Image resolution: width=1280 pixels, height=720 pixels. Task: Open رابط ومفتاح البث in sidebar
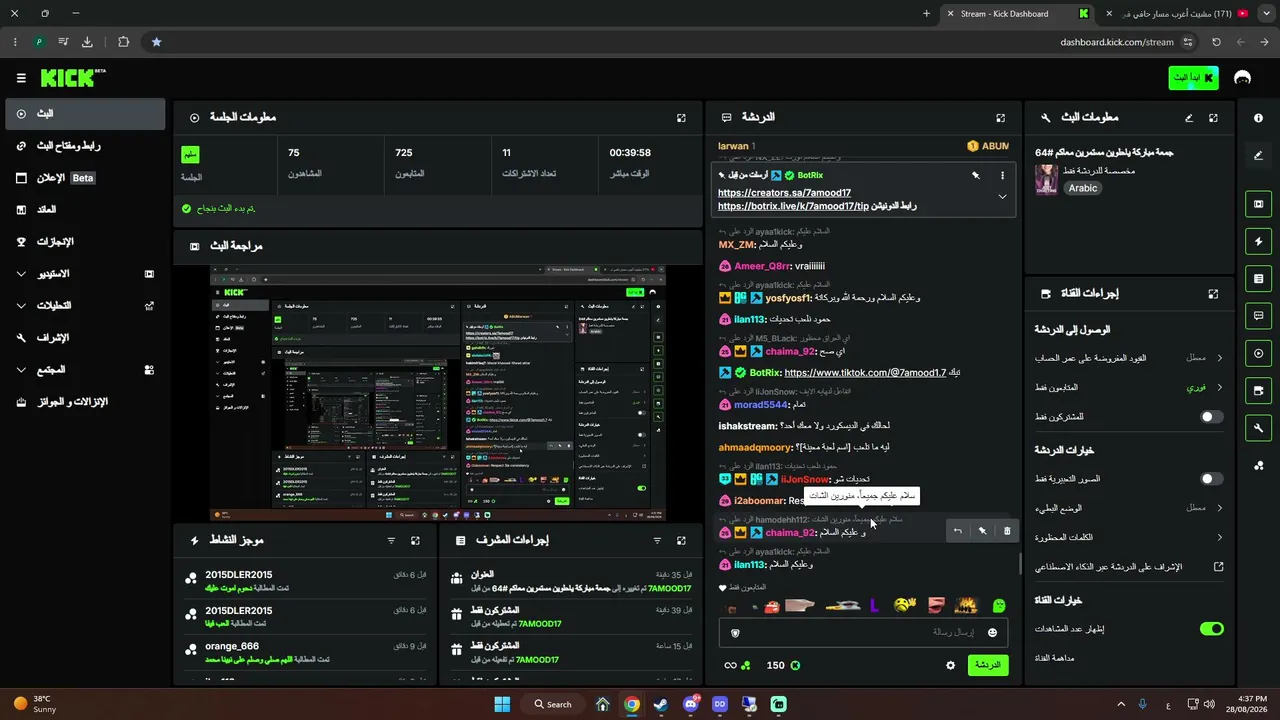[x=84, y=146]
